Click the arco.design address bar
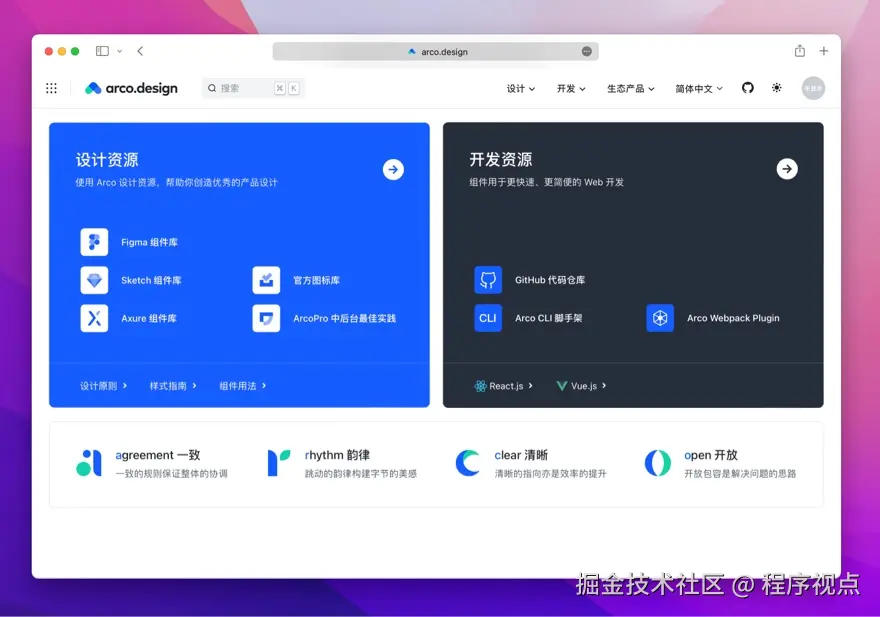This screenshot has width=880, height=617. pyautogui.click(x=436, y=51)
